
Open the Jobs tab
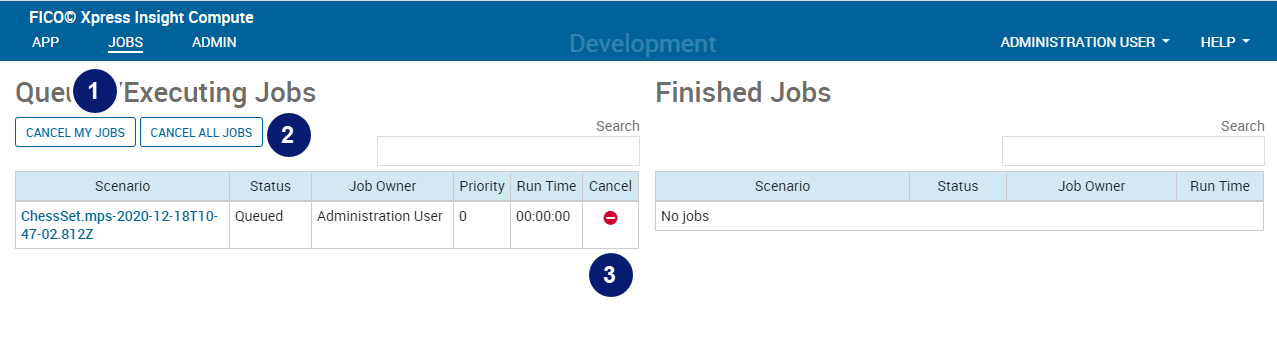(x=125, y=42)
